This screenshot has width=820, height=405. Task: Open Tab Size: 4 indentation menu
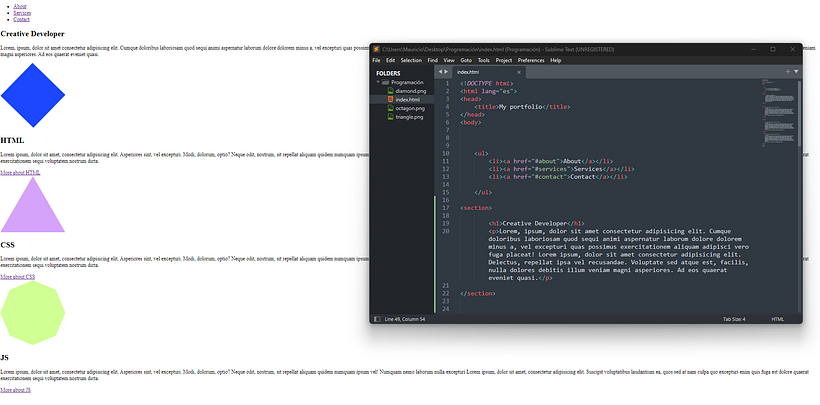tap(734, 319)
